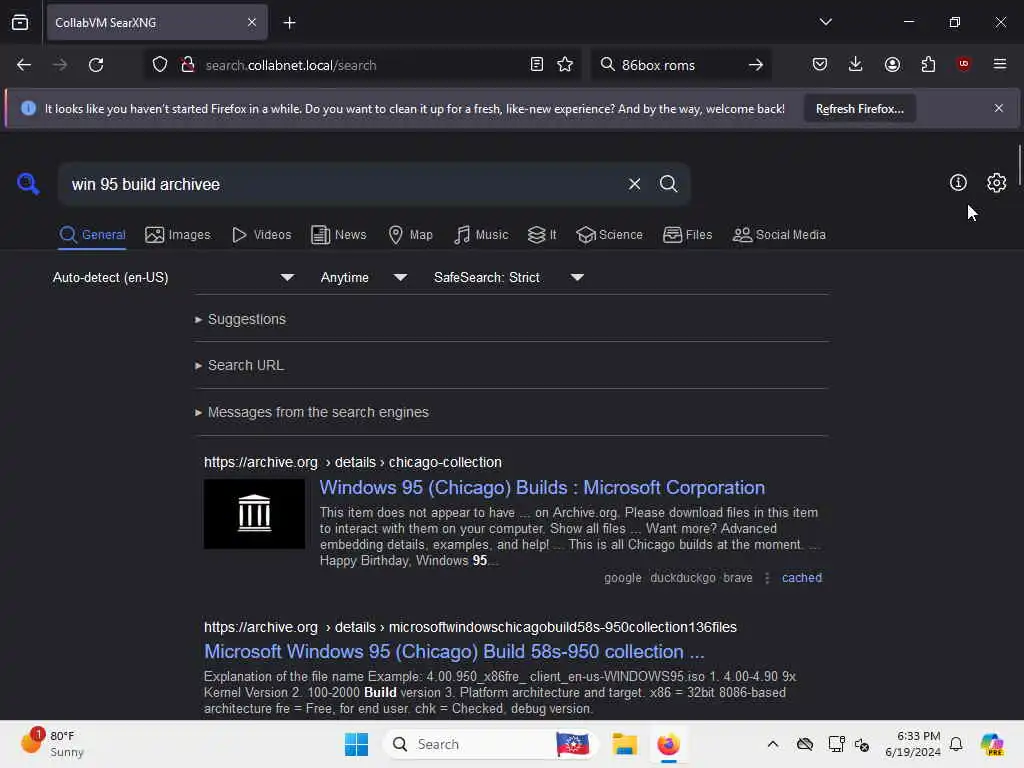The height and width of the screenshot is (768, 1024).
Task: Focus the SearXNG search query field
Action: (340, 184)
